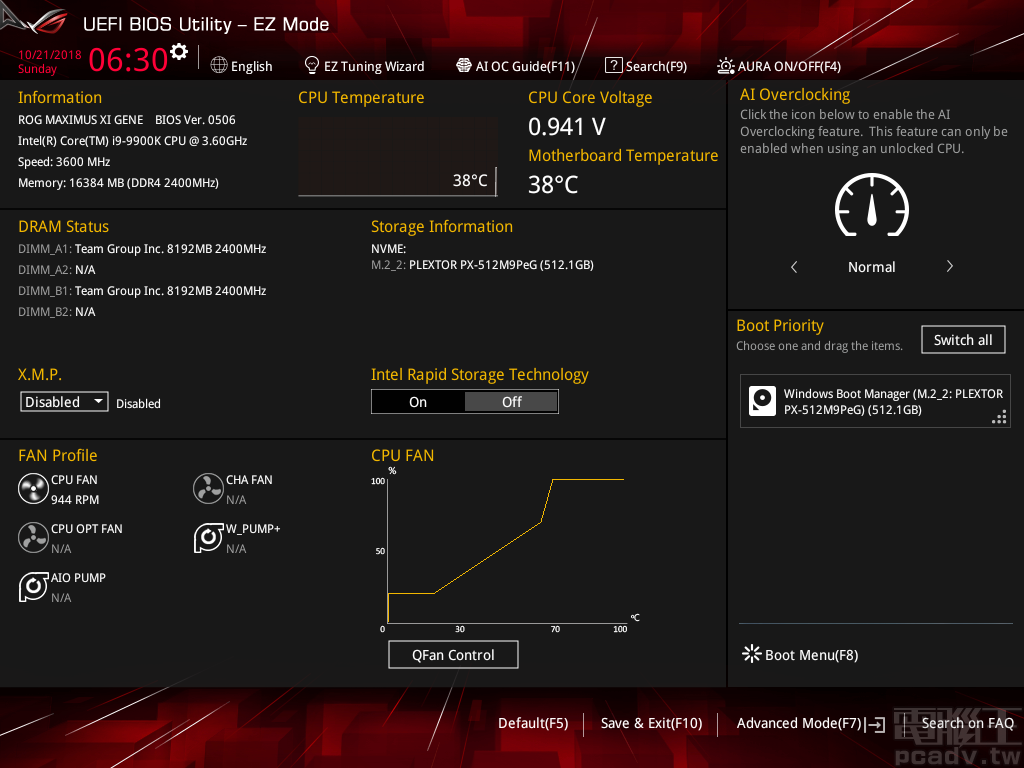Open date and time settings gear
Image resolution: width=1024 pixels, height=768 pixels.
pos(179,52)
